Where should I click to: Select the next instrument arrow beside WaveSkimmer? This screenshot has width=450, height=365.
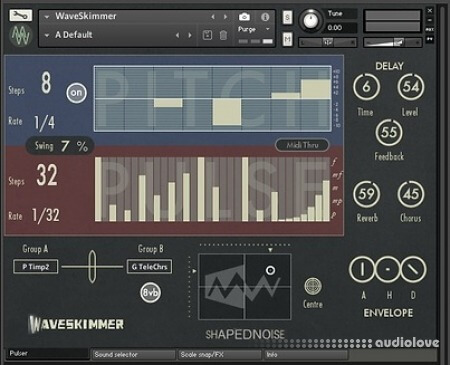tap(226, 17)
